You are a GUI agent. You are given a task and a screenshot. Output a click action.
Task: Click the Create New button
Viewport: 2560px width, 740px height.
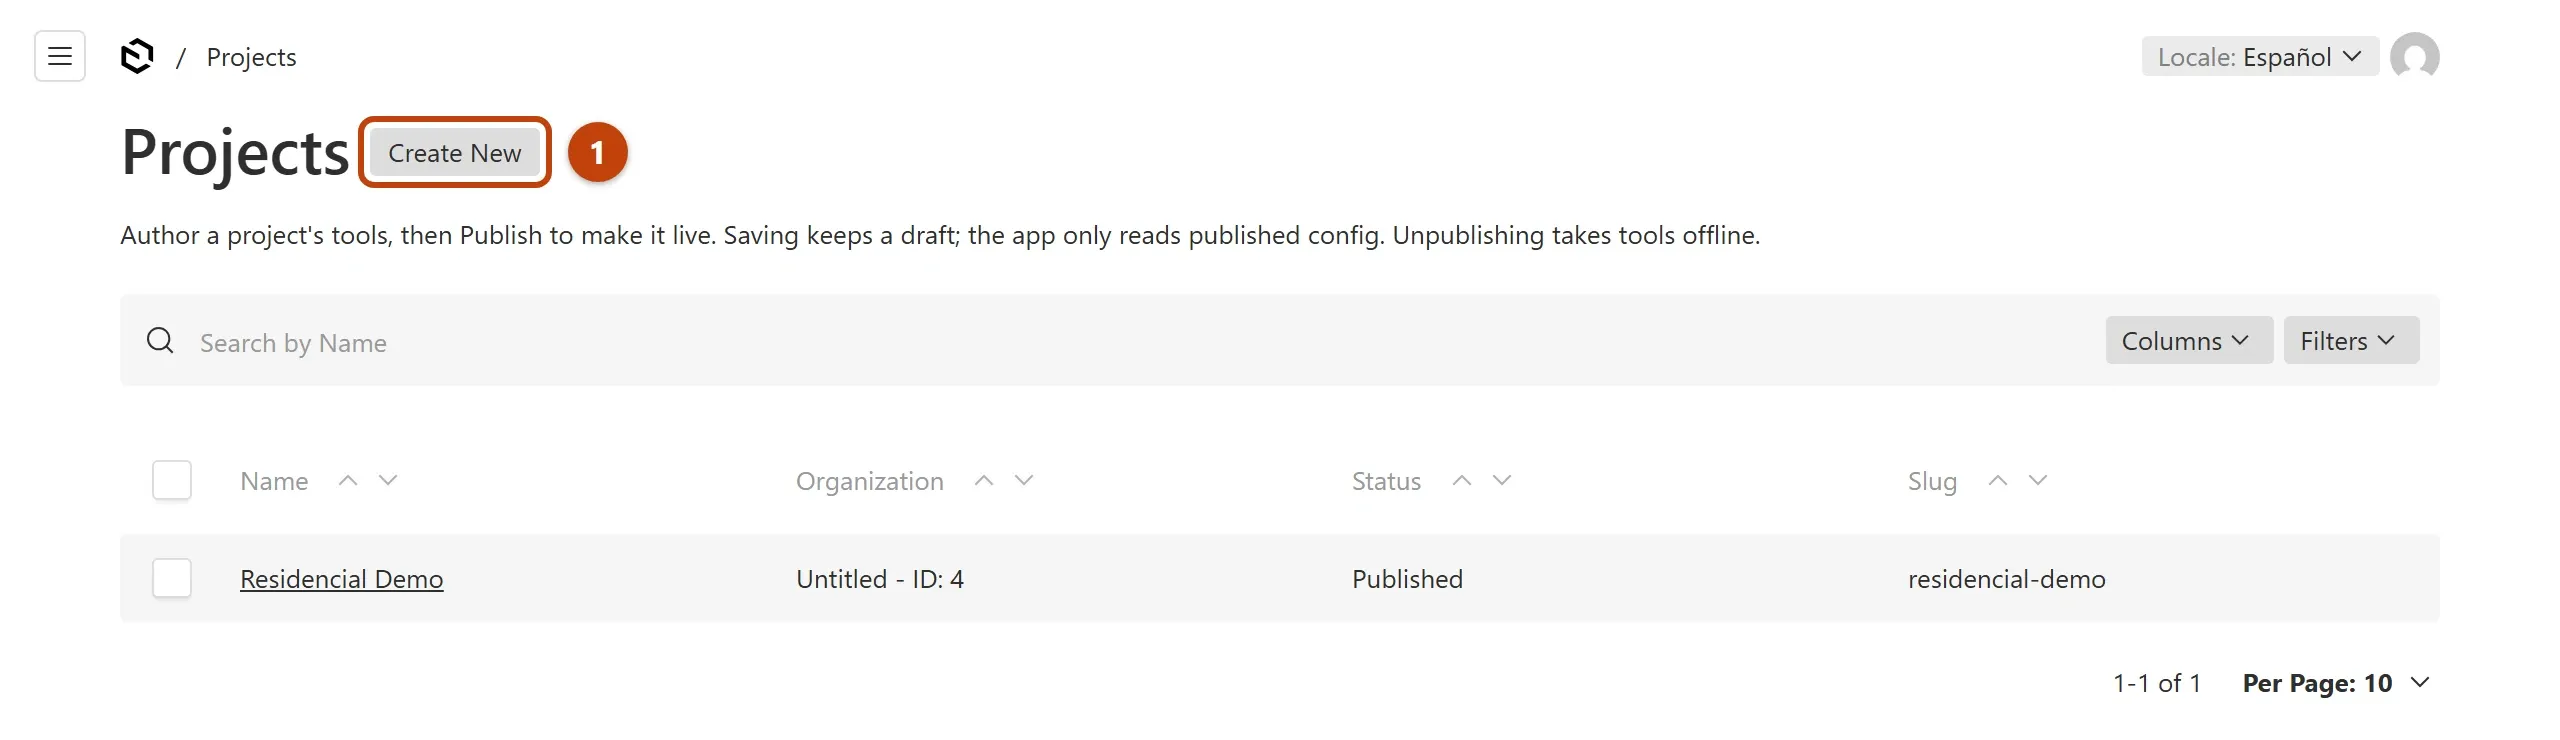click(x=455, y=153)
